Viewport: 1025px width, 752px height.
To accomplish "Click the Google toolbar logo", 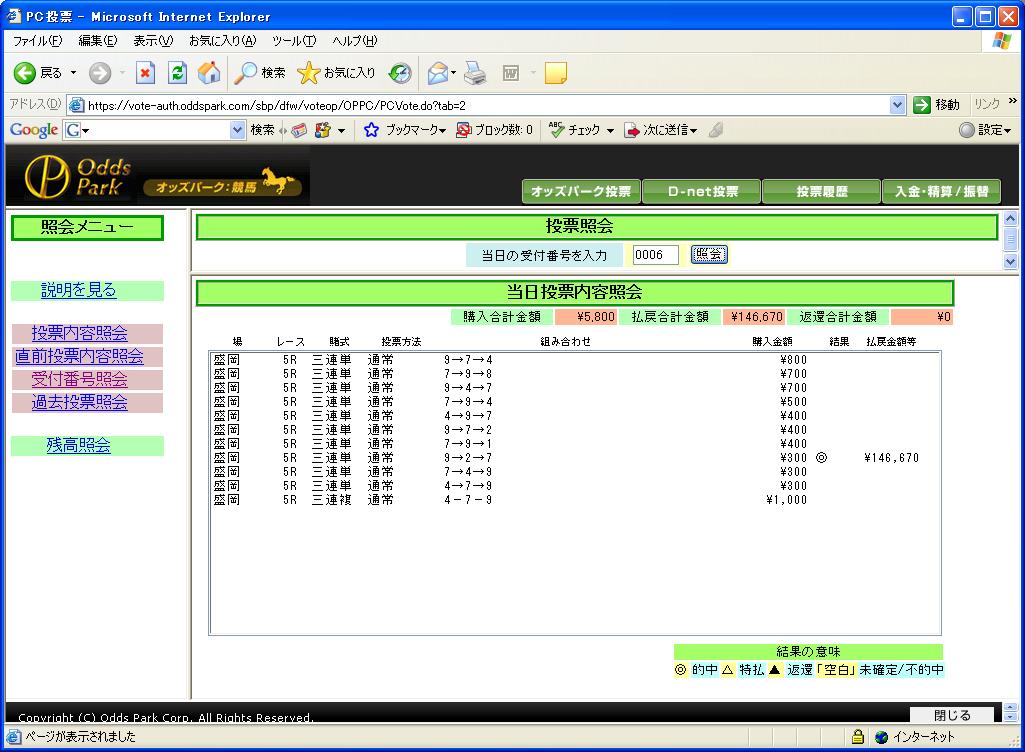I will [x=33, y=130].
